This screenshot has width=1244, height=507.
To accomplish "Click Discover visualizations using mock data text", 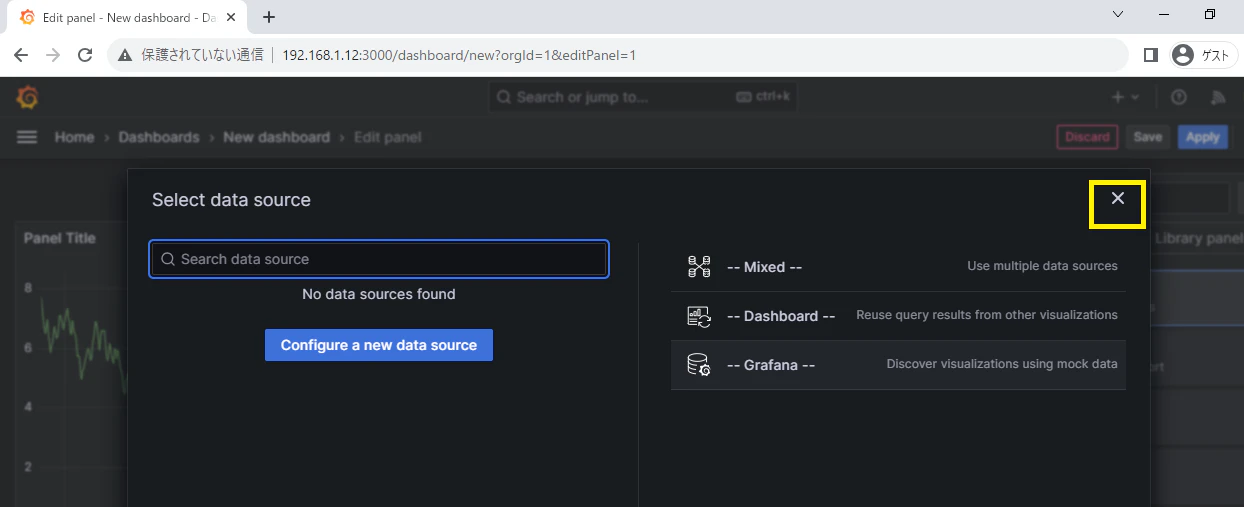I will coord(1002,364).
